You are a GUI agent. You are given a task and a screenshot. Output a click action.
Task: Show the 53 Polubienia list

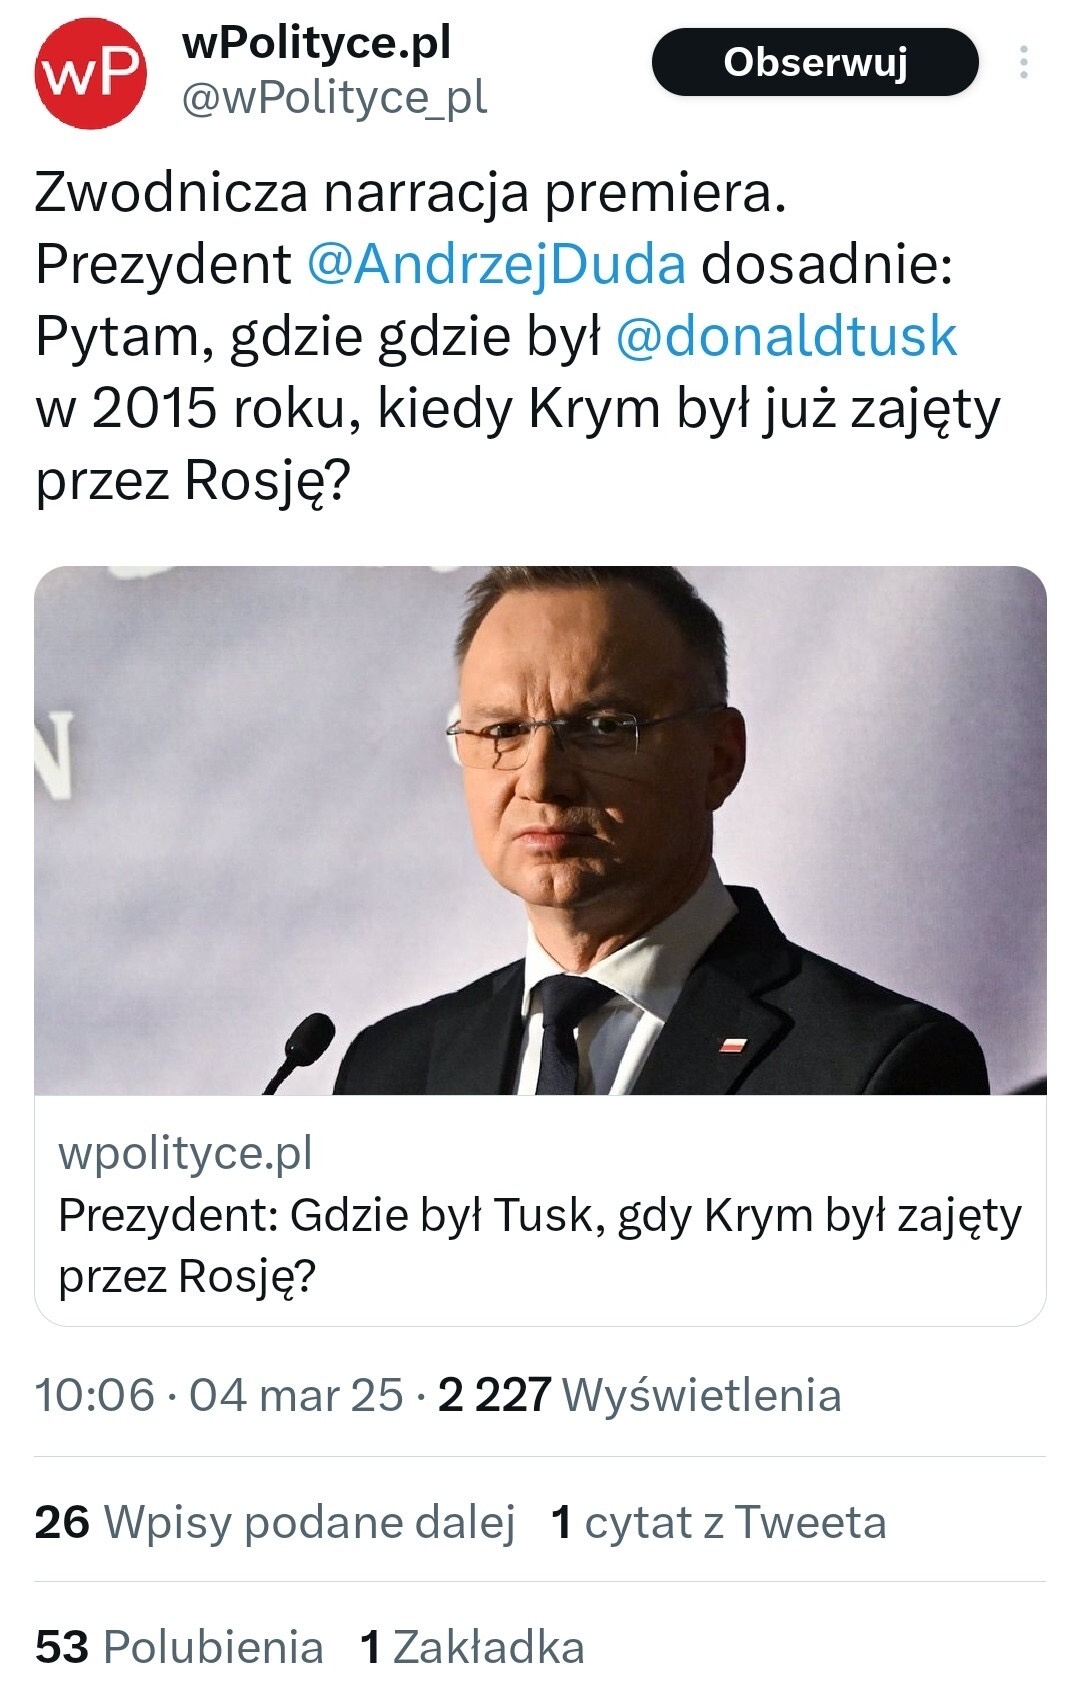coord(180,1647)
